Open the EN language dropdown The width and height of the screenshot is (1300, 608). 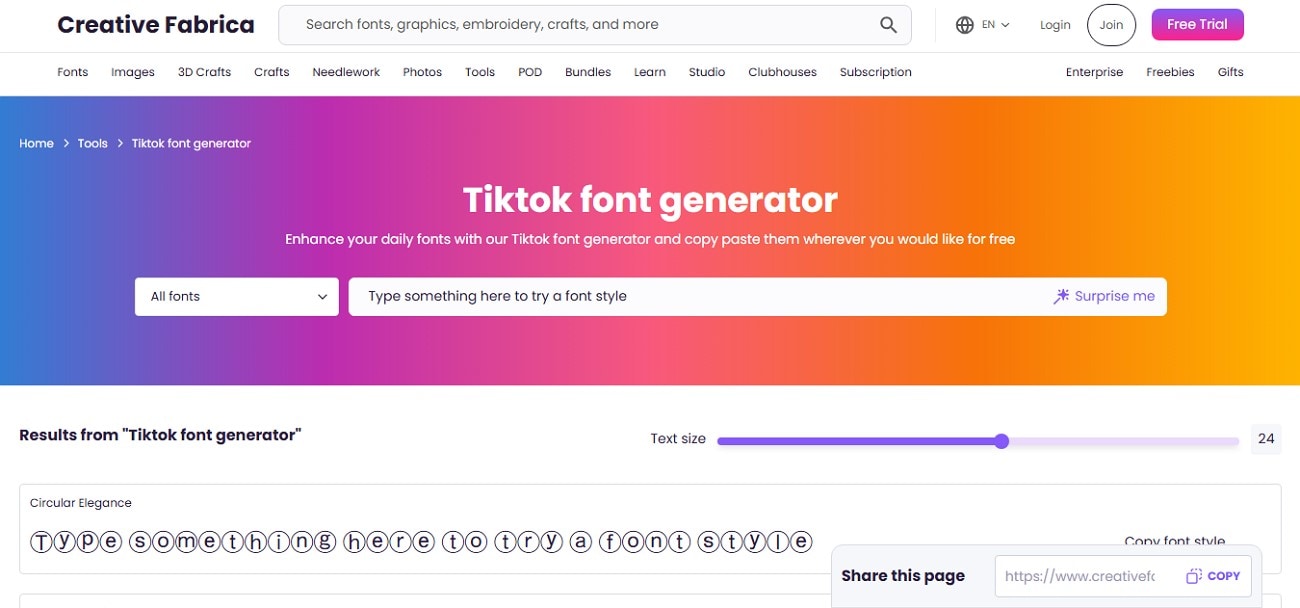coord(996,25)
